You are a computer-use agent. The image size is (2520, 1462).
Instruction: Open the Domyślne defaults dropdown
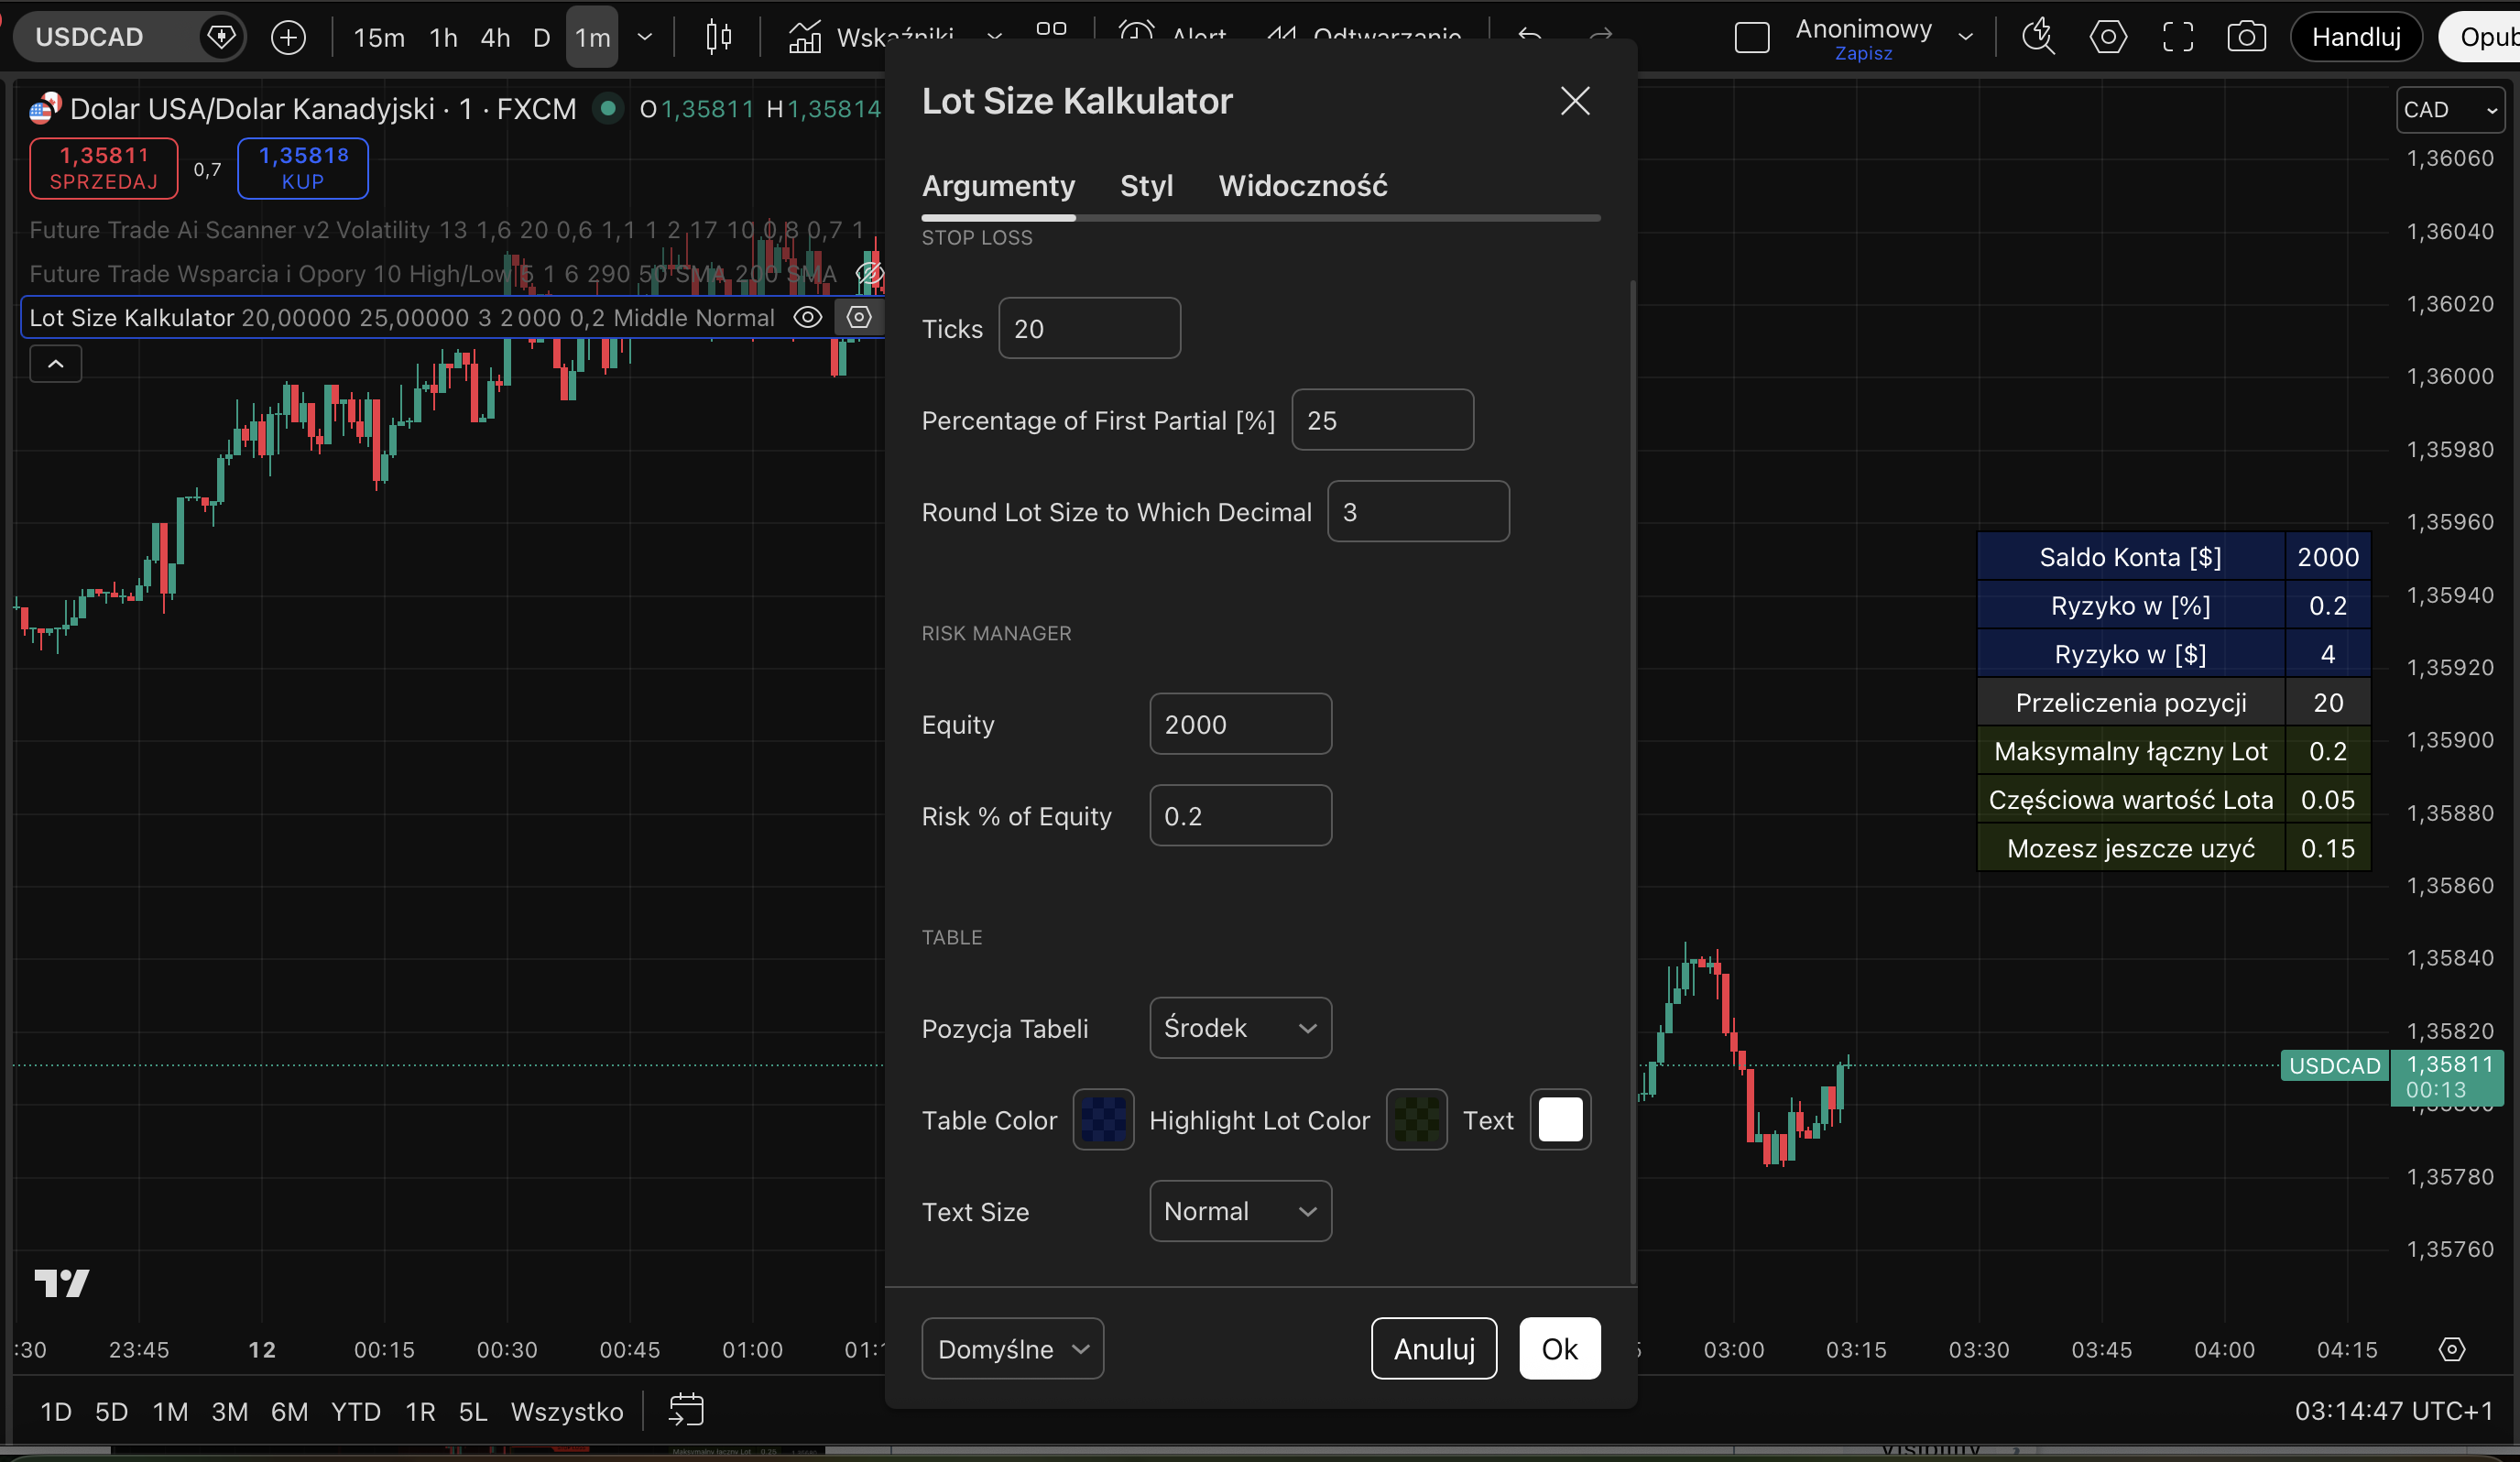click(1012, 1349)
